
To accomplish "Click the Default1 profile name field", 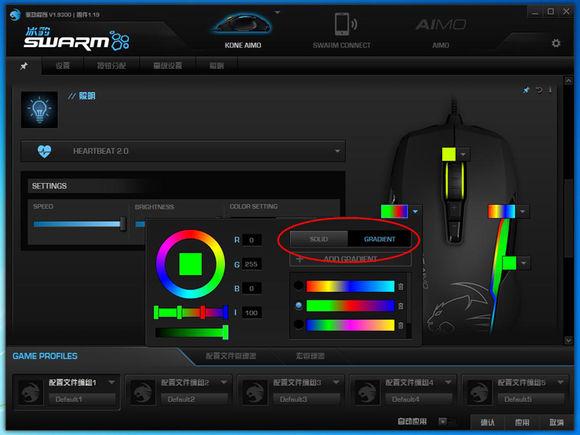I will [x=82, y=399].
